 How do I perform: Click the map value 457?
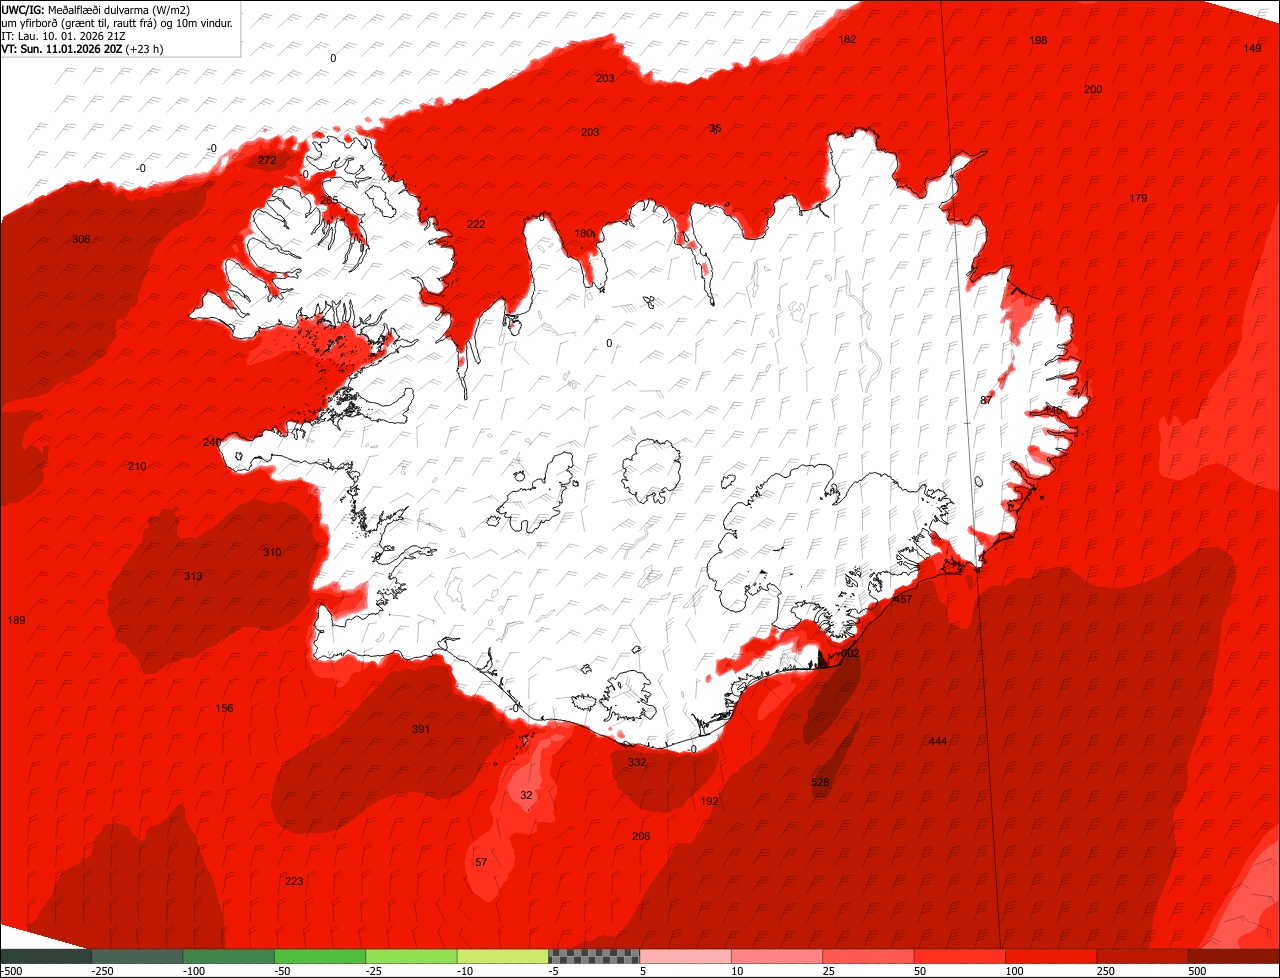pos(903,600)
